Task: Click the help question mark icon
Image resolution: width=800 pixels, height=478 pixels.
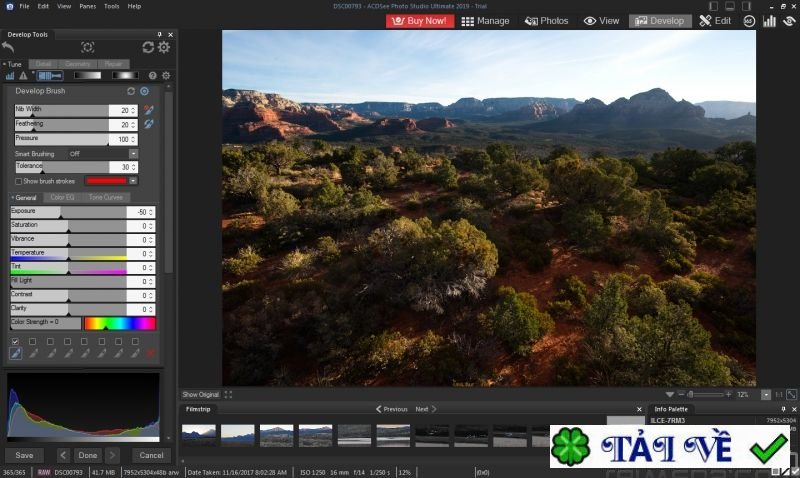Action: coord(152,75)
